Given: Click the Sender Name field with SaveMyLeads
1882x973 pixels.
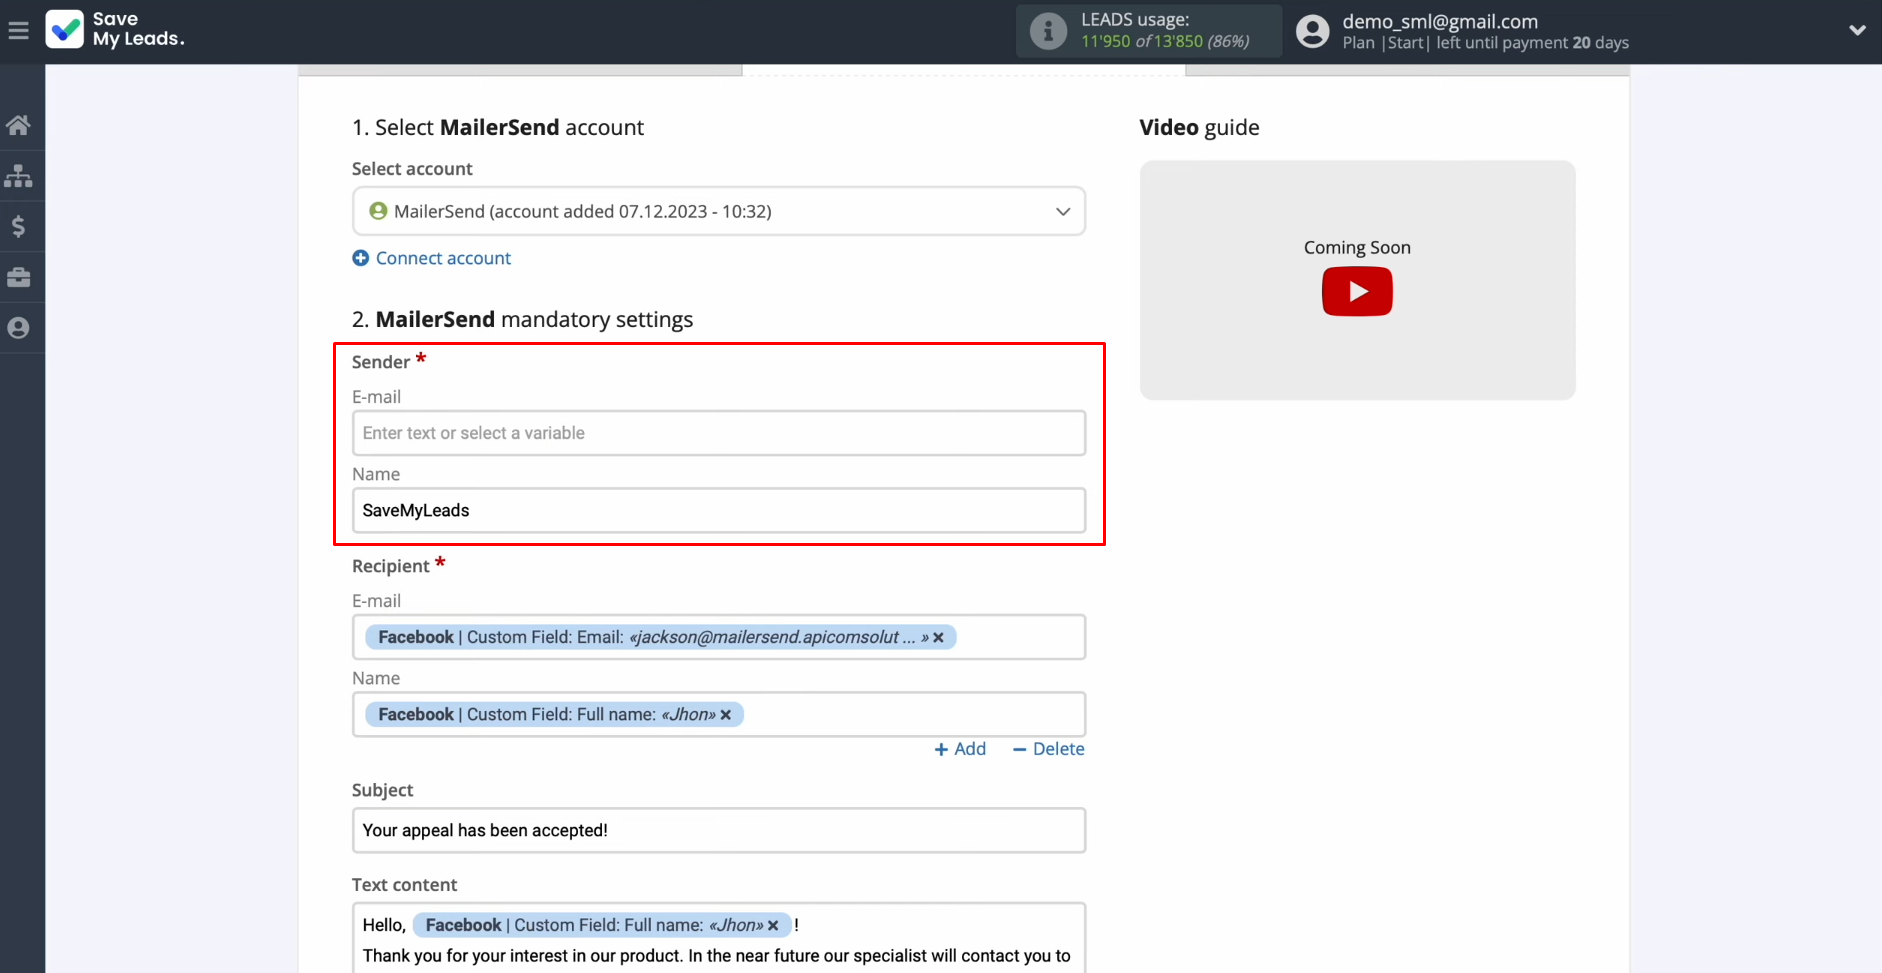Looking at the screenshot, I should point(719,510).
